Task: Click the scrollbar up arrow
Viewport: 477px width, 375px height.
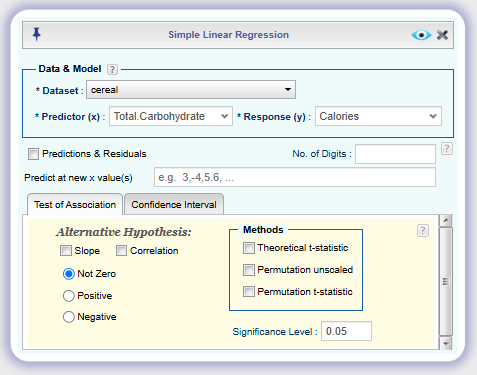Action: tap(446, 221)
